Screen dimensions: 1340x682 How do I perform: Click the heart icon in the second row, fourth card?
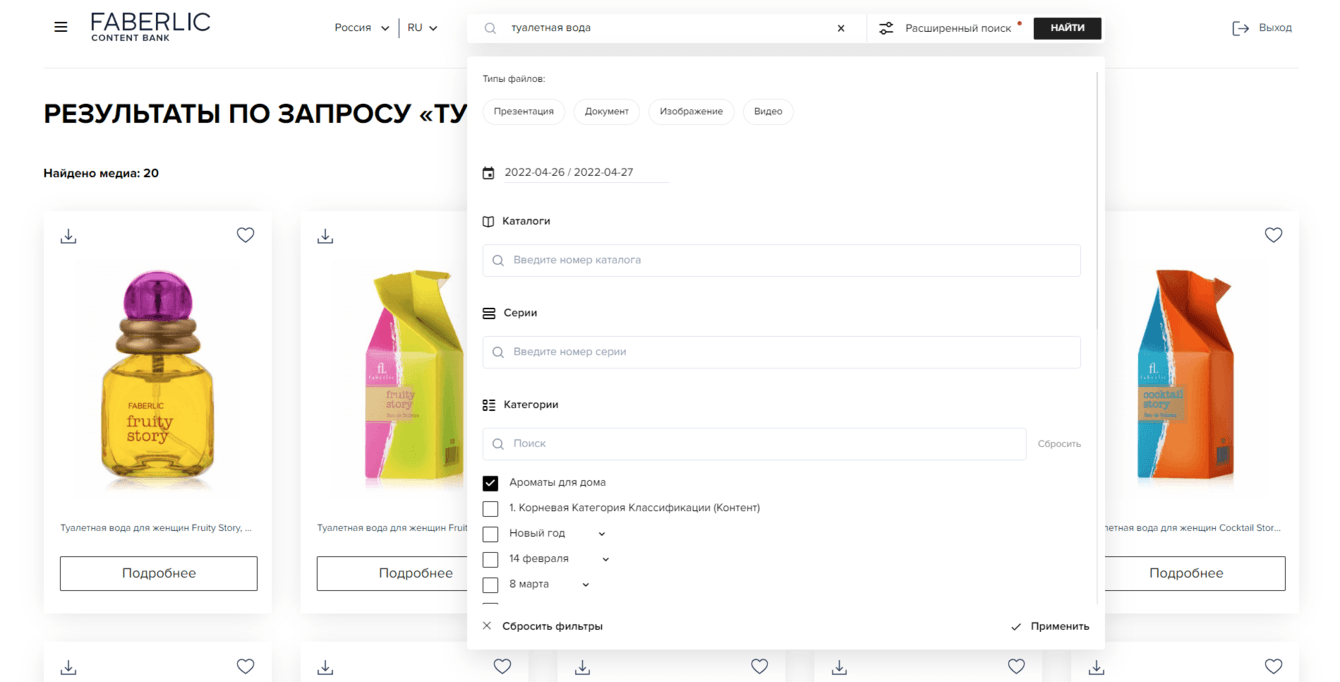coord(1016,666)
